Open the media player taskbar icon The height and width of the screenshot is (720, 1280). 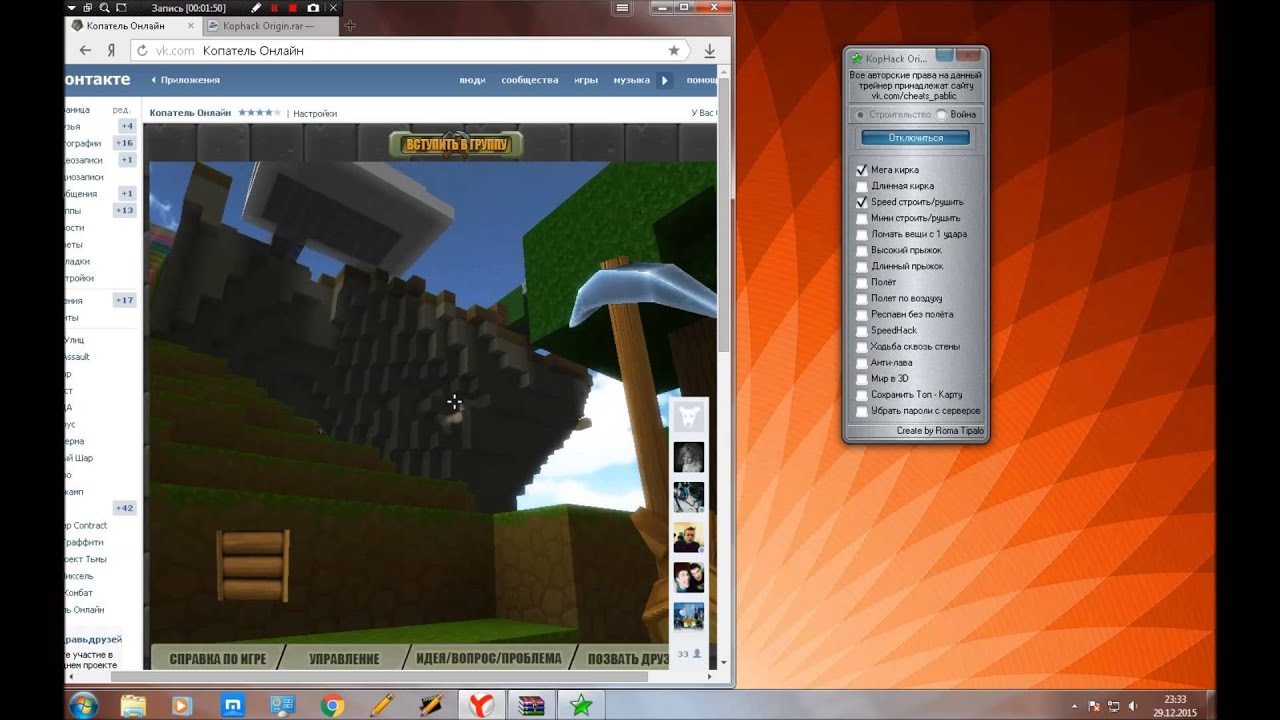click(181, 705)
